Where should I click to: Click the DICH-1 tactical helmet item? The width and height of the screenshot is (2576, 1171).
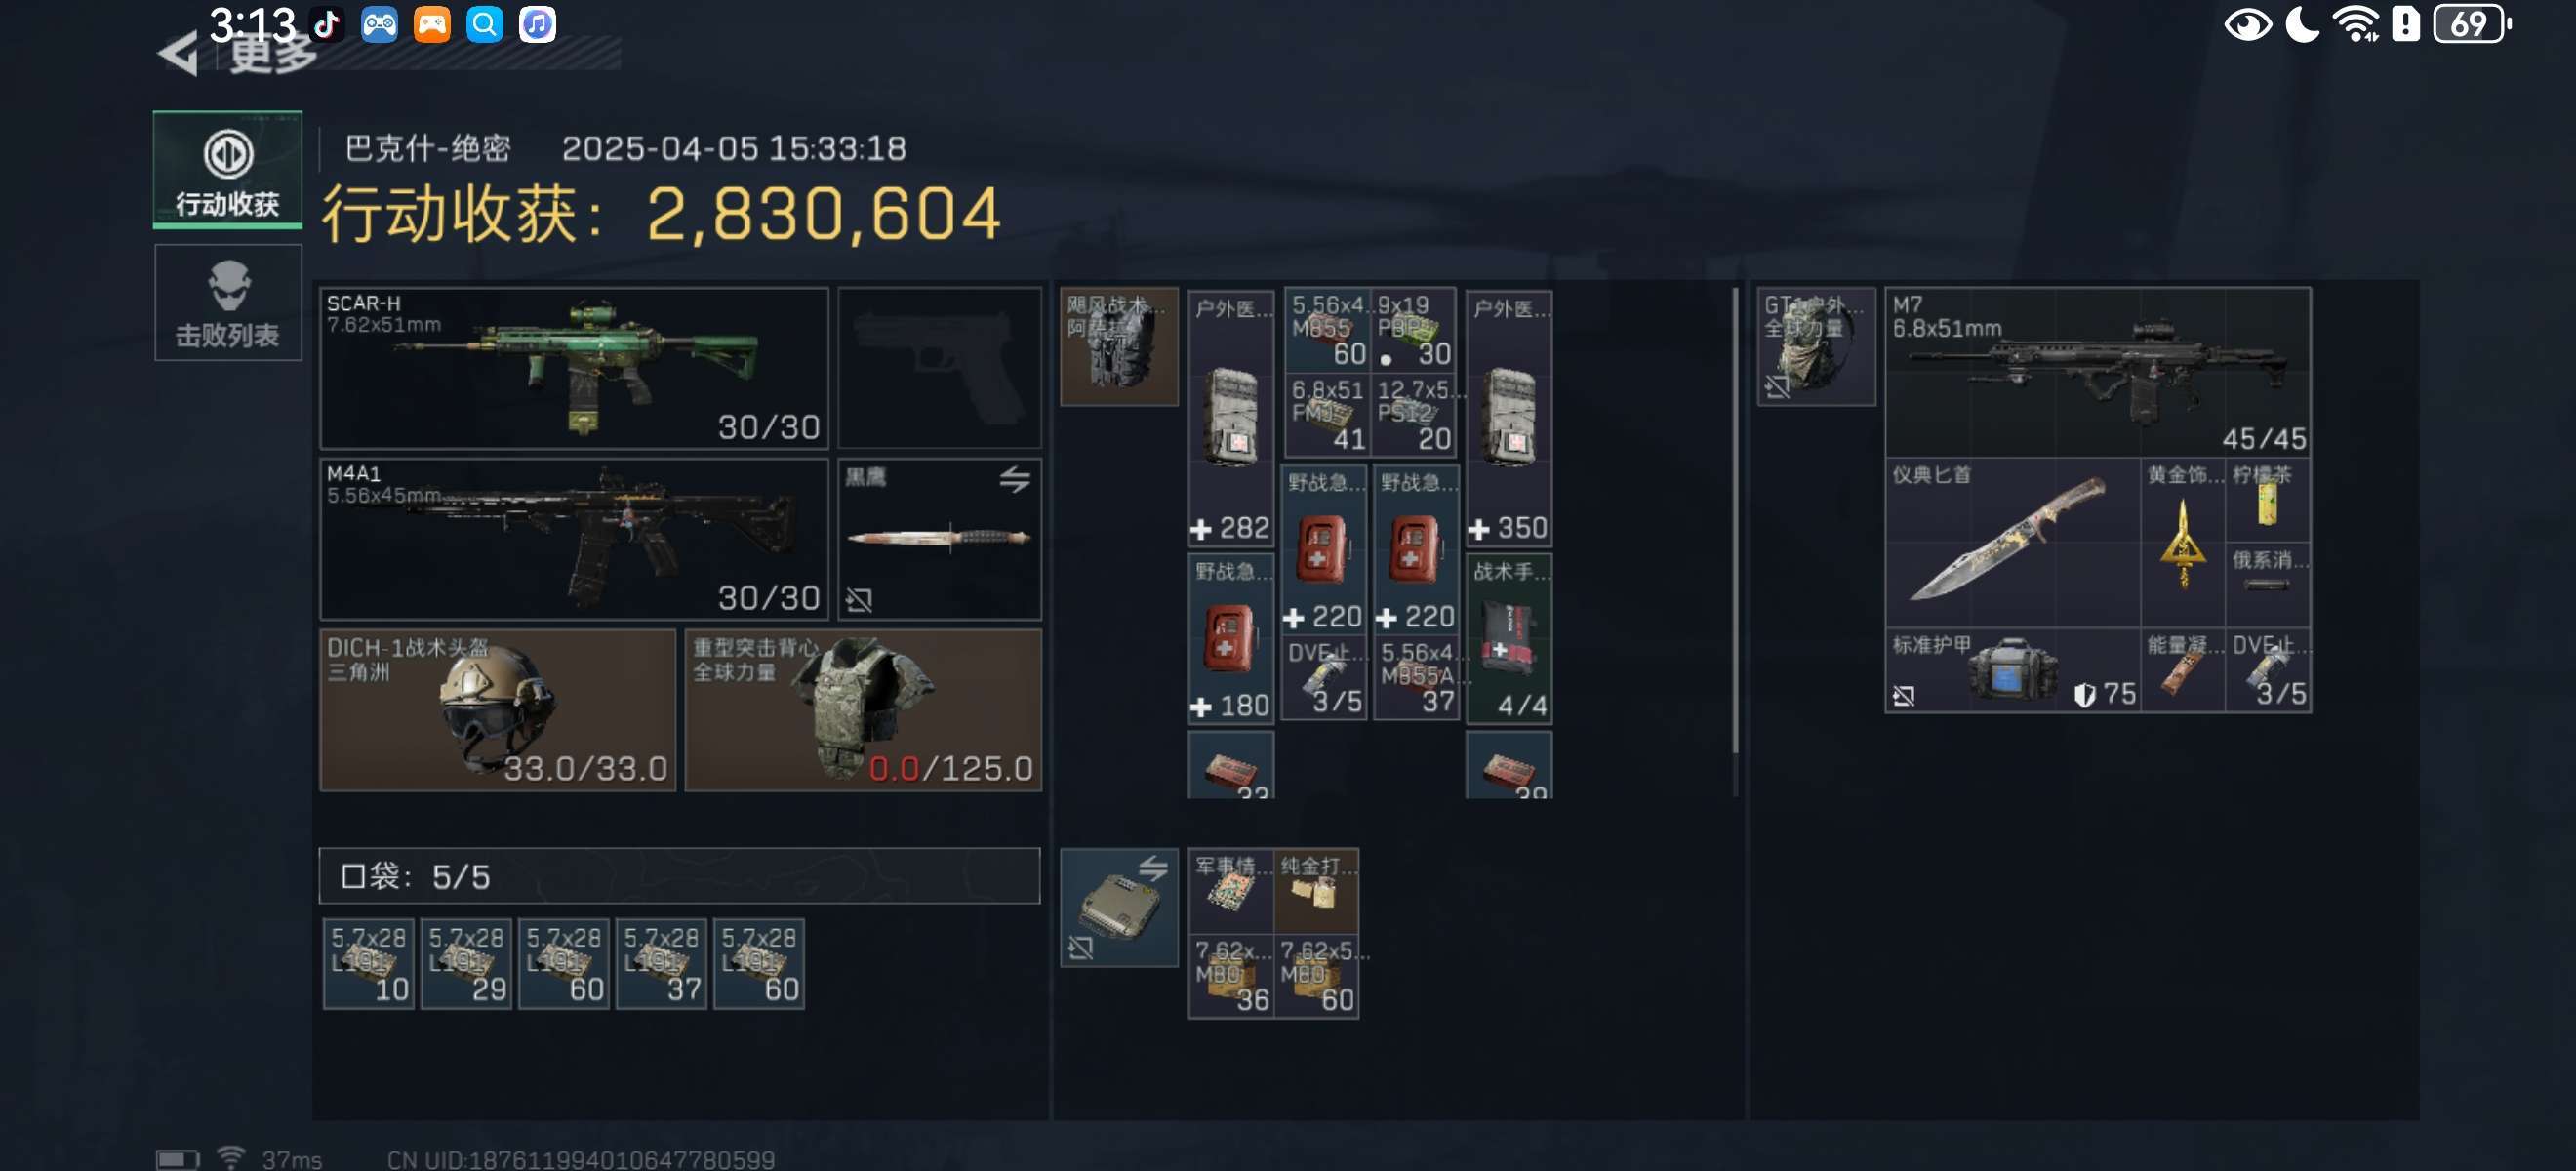(497, 709)
